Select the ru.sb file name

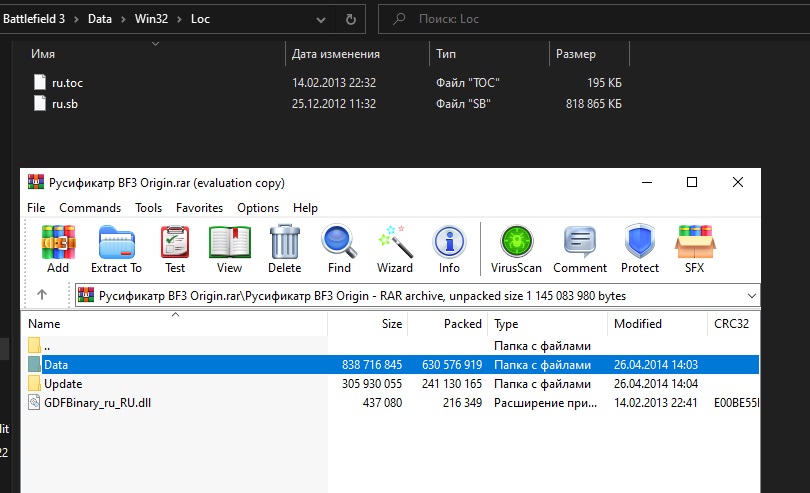tap(65, 104)
